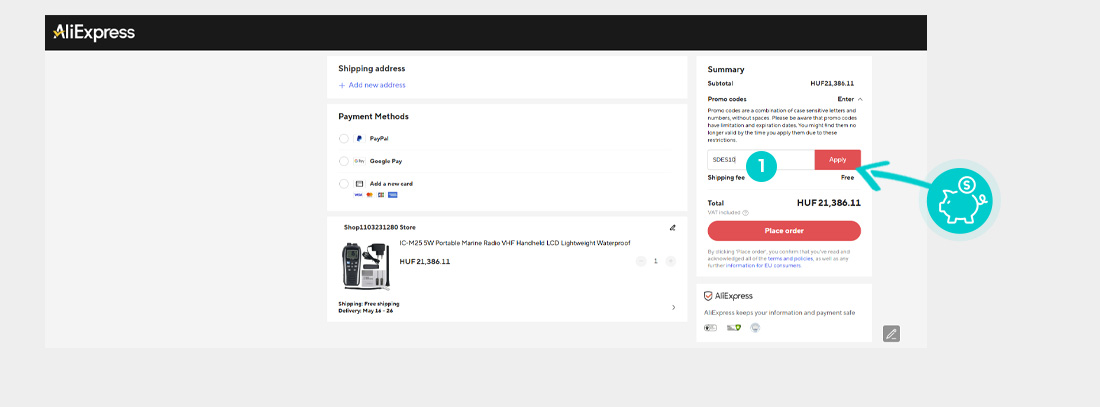Decrease item quantity with minus button

tap(641, 261)
